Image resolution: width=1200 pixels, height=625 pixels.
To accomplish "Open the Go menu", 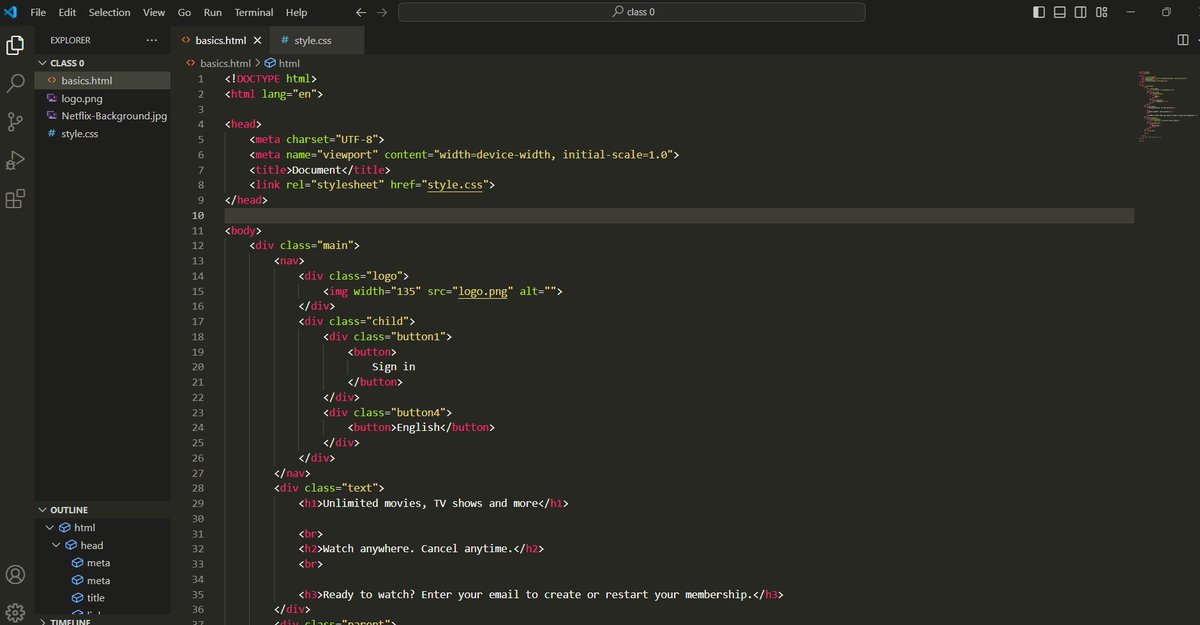I will (184, 12).
